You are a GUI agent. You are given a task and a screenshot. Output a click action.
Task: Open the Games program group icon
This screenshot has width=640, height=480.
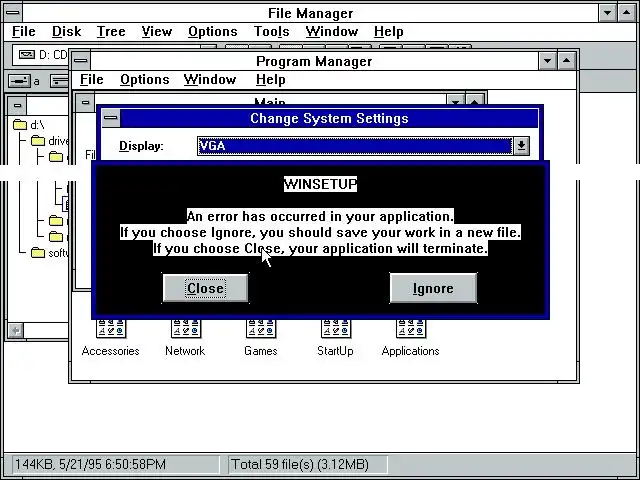[261, 338]
